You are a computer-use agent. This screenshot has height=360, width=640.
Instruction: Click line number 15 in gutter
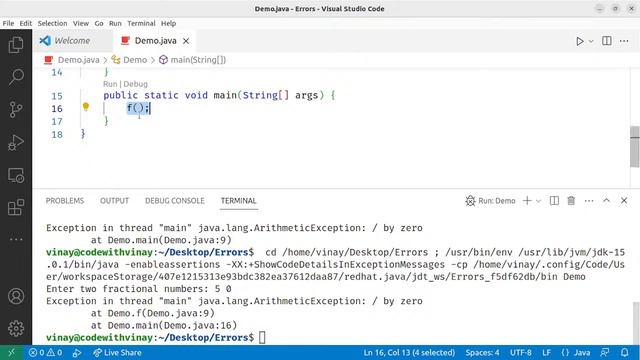57,96
